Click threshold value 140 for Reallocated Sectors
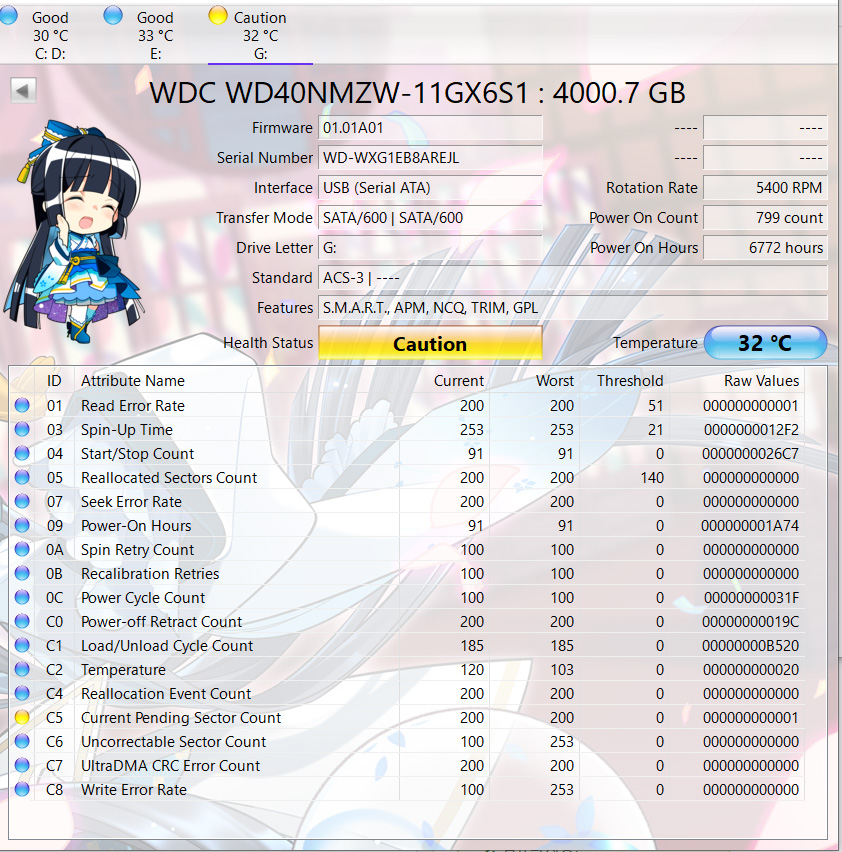 click(x=652, y=478)
